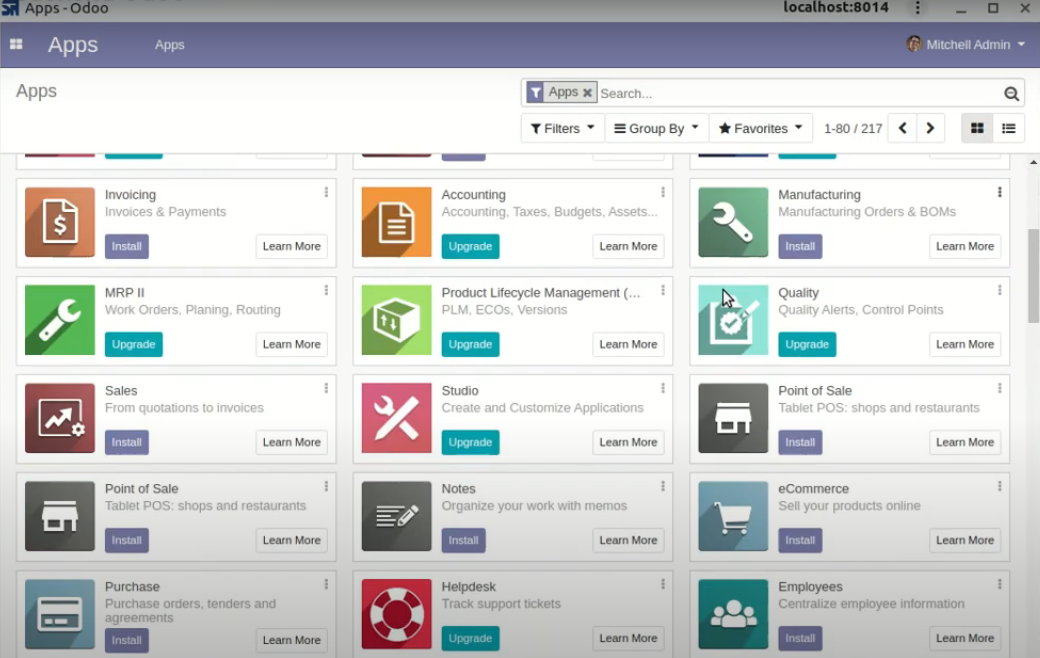Install the Notes app
This screenshot has height=658, width=1040.
[x=464, y=540]
